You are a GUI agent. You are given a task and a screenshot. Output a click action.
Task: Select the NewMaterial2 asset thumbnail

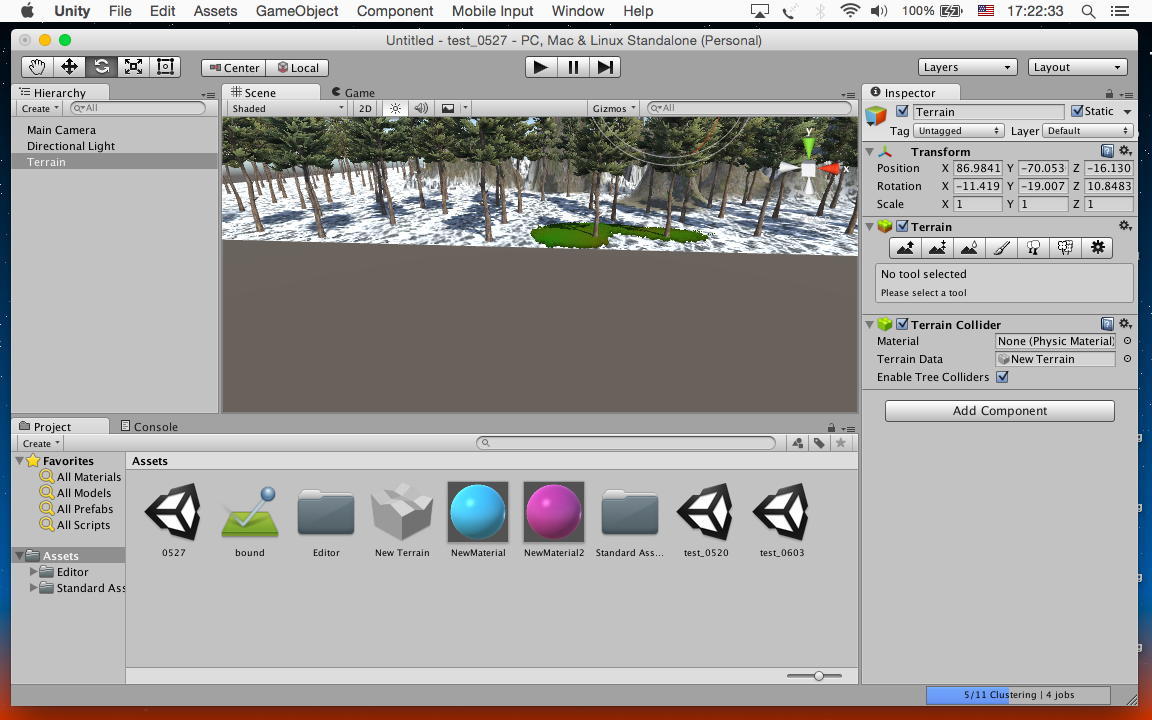[553, 512]
